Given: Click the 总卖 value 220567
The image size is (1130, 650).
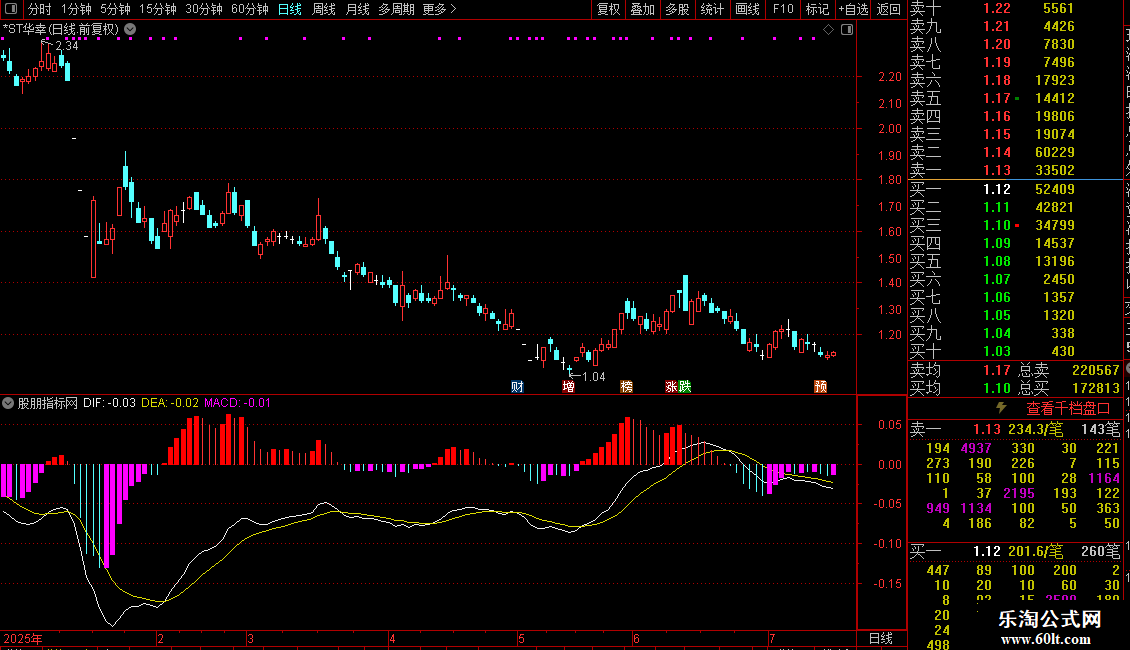Looking at the screenshot, I should (x=1095, y=370).
